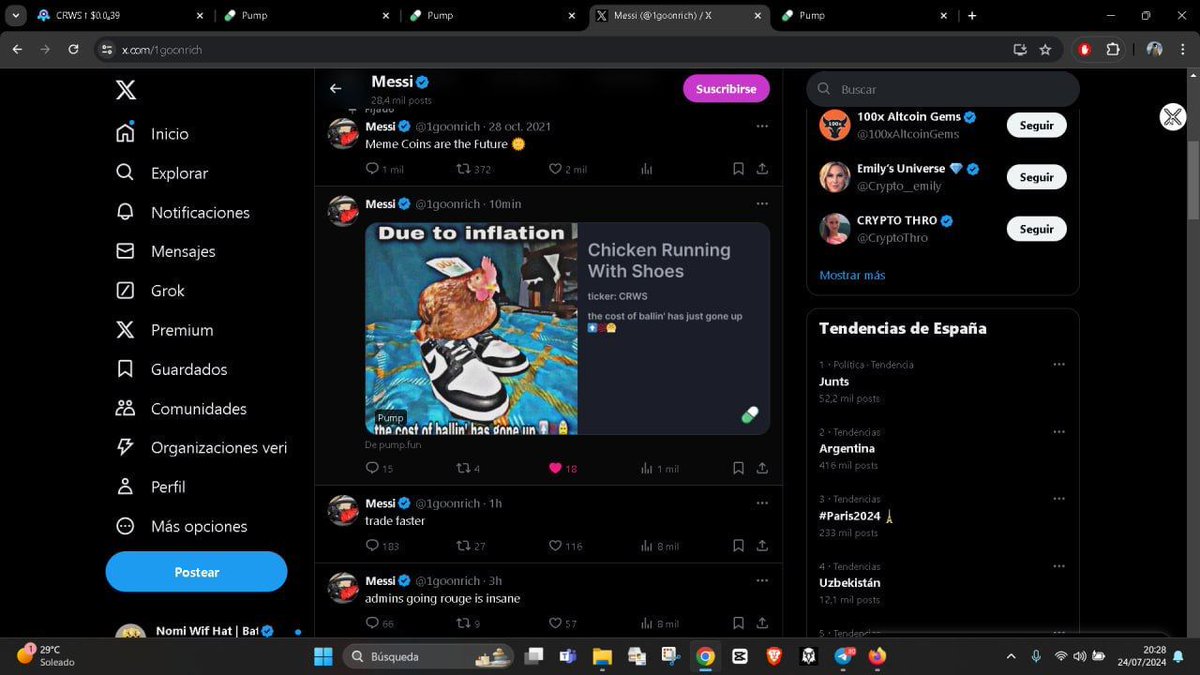This screenshot has width=1200, height=675.
Task: Open more menu on 'trade faster' post
Action: point(762,503)
